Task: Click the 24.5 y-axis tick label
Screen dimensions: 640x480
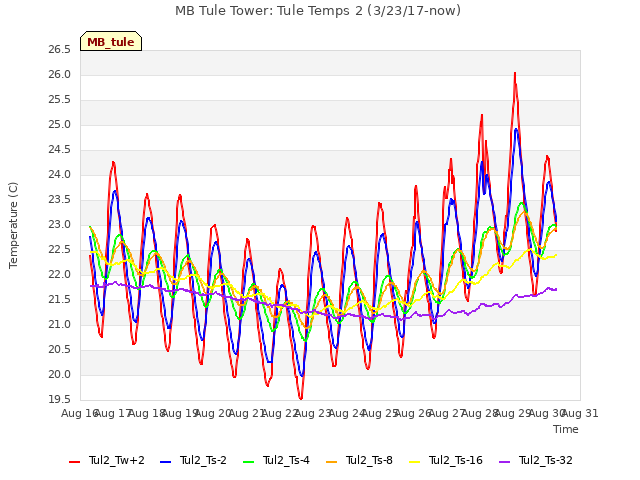Action: coord(60,150)
